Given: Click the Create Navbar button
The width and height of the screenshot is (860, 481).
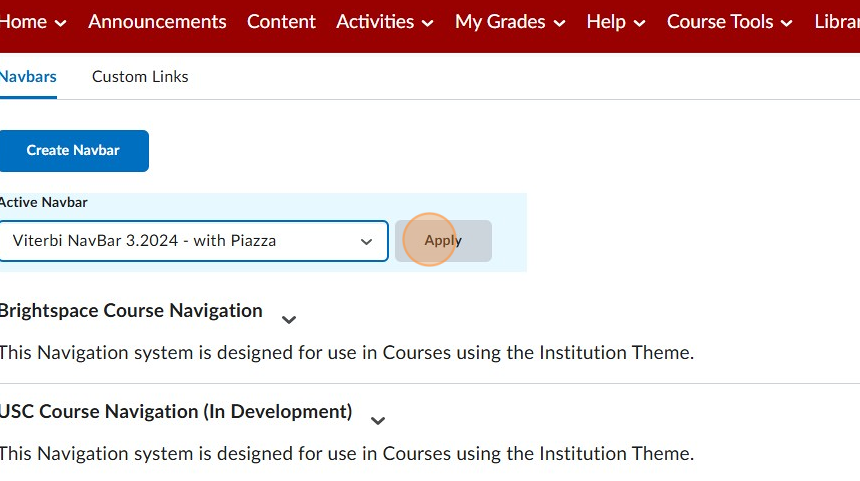Looking at the screenshot, I should tap(73, 150).
